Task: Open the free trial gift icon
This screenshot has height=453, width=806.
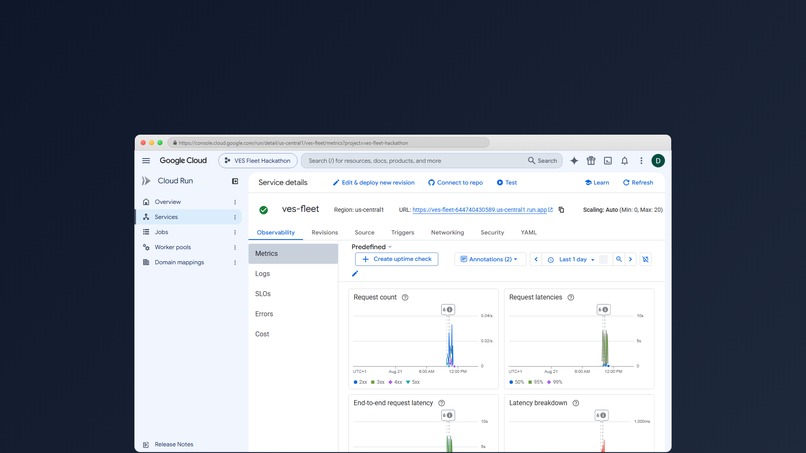Action: point(591,161)
